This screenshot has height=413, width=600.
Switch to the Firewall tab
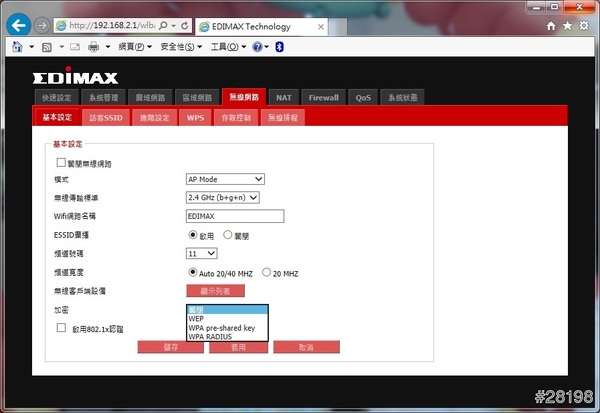point(323,98)
